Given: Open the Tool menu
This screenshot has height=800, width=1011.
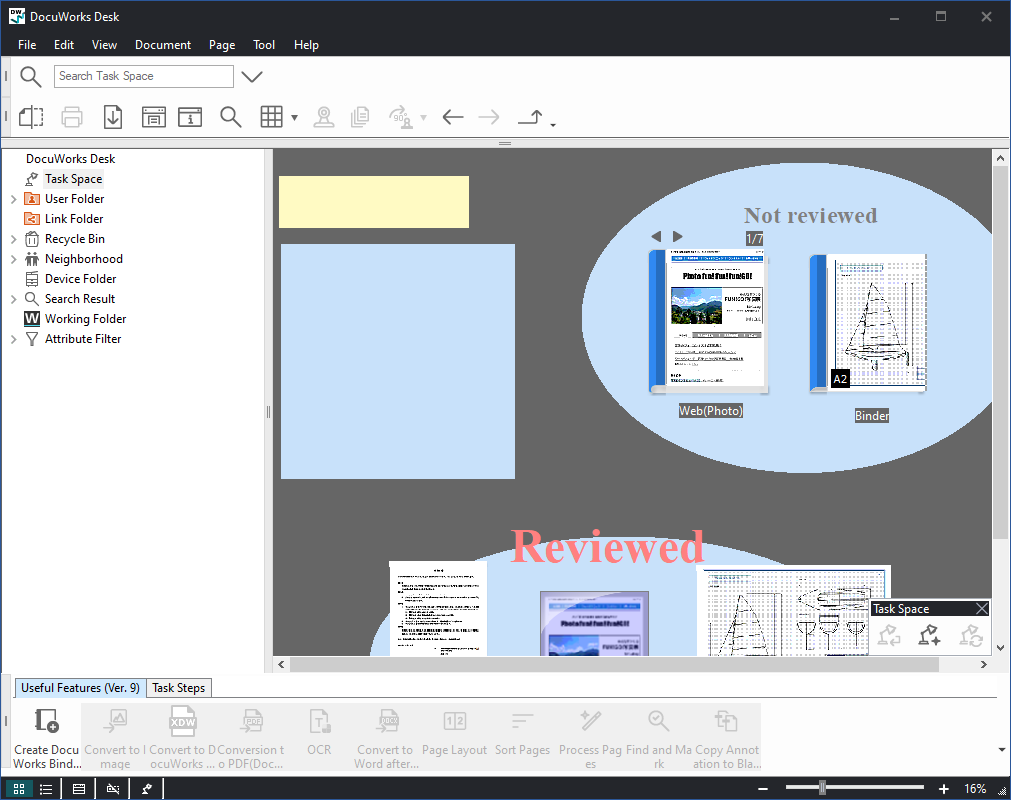Looking at the screenshot, I should coord(264,45).
